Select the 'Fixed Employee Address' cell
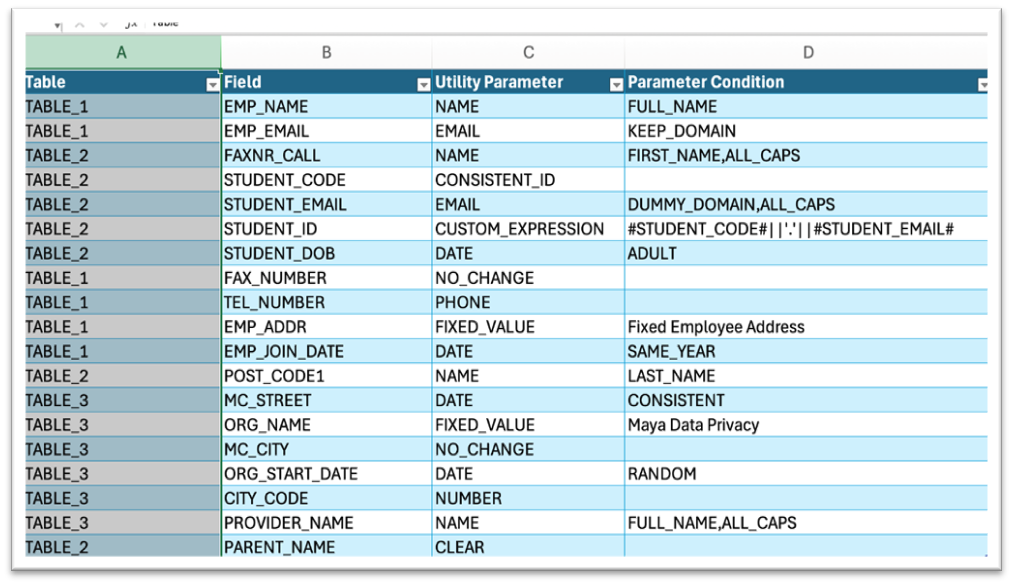 click(x=715, y=327)
